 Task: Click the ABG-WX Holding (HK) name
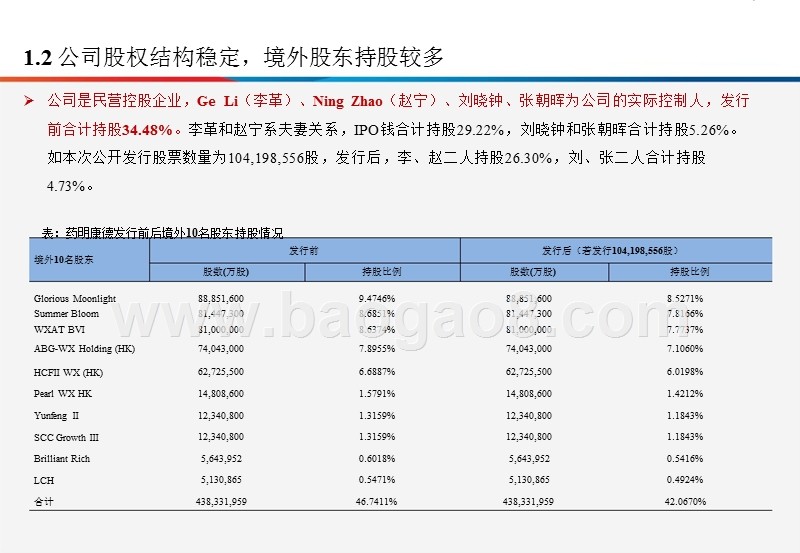pyautogui.click(x=84, y=349)
